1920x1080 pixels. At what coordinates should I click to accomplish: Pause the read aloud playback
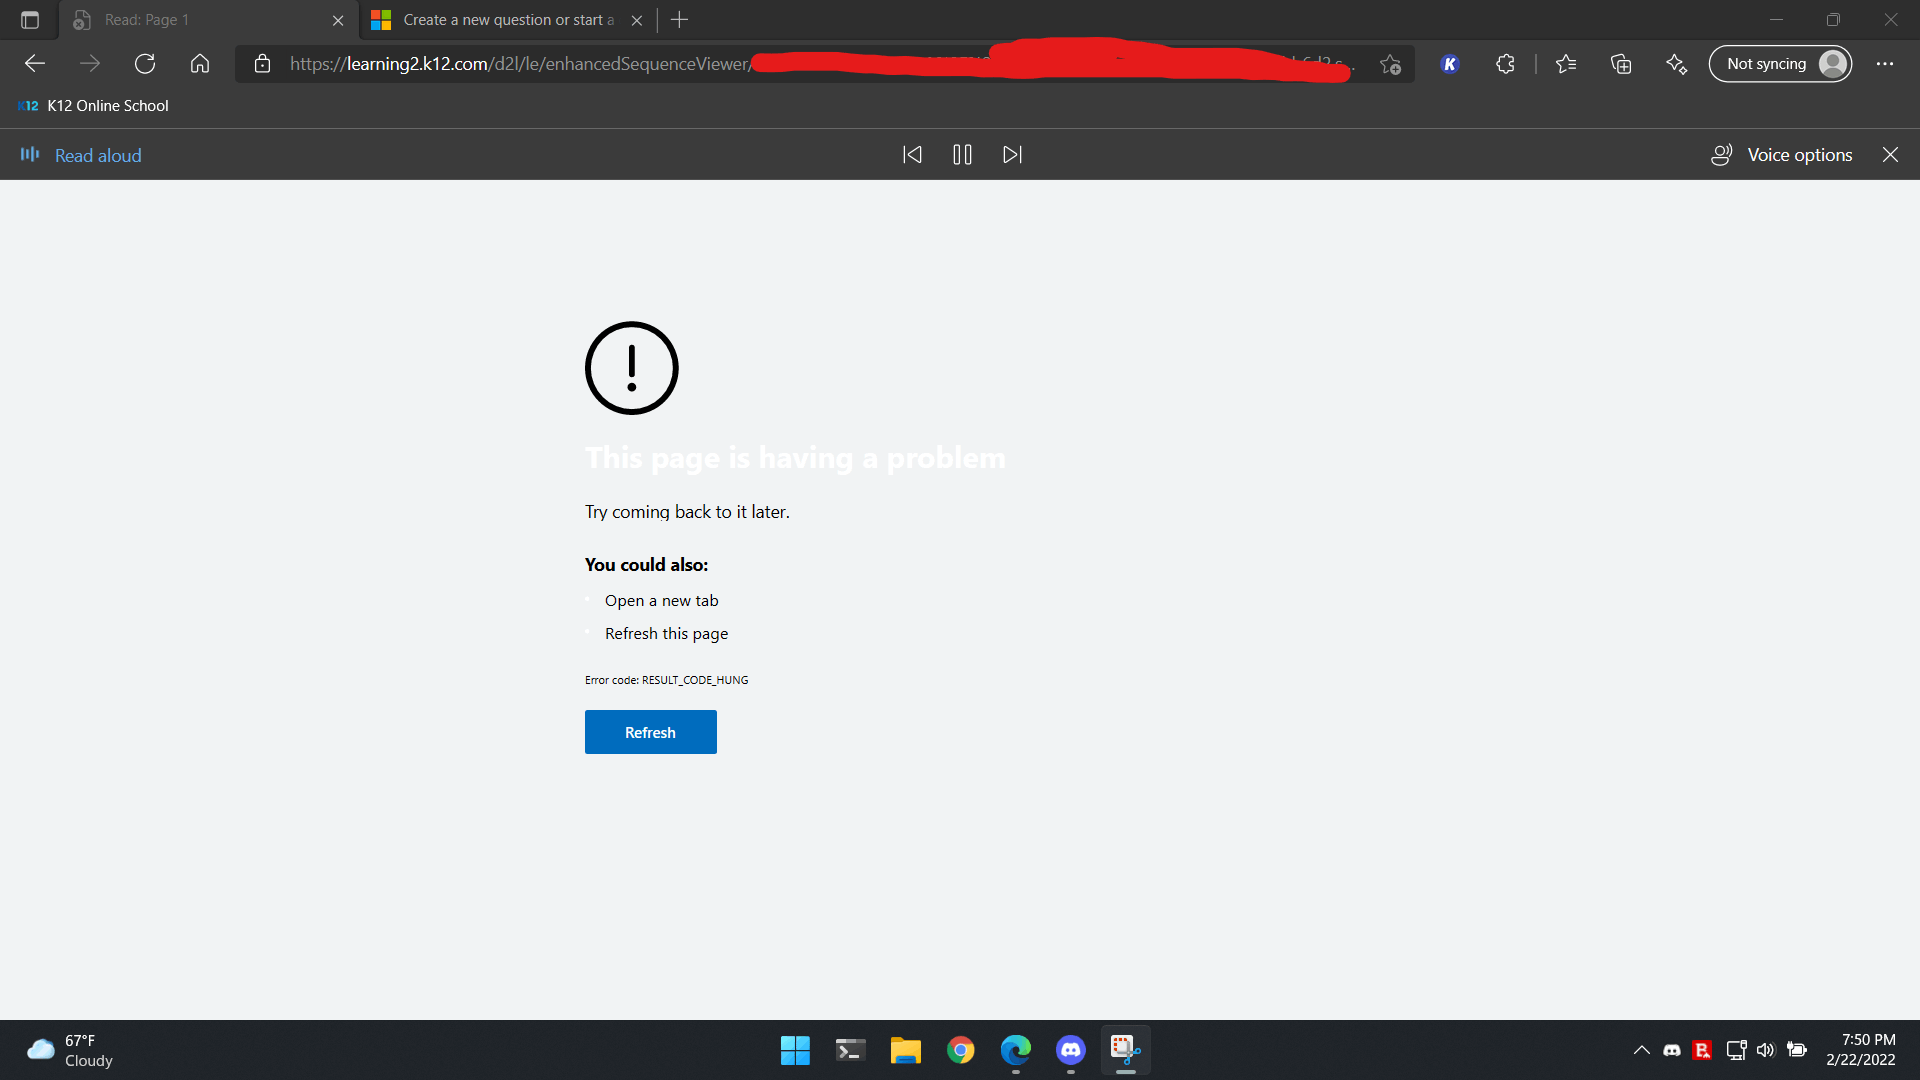962,155
